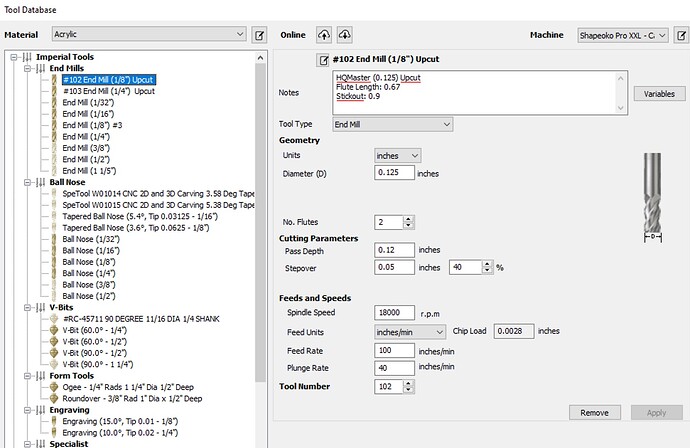Viewport: 690px width, 448px height.
Task: Select SpeTool W01014 tapered ball nose
Action: coord(158,194)
